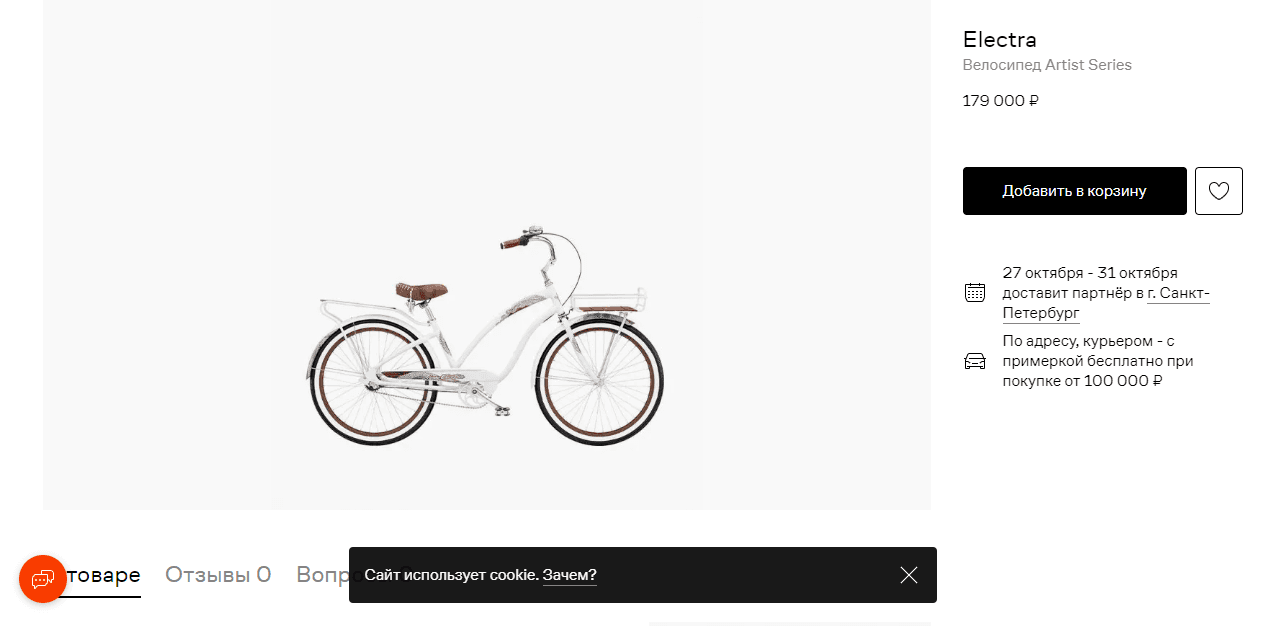
Task: Switch to the Отзывы 0 tab
Action: (218, 575)
